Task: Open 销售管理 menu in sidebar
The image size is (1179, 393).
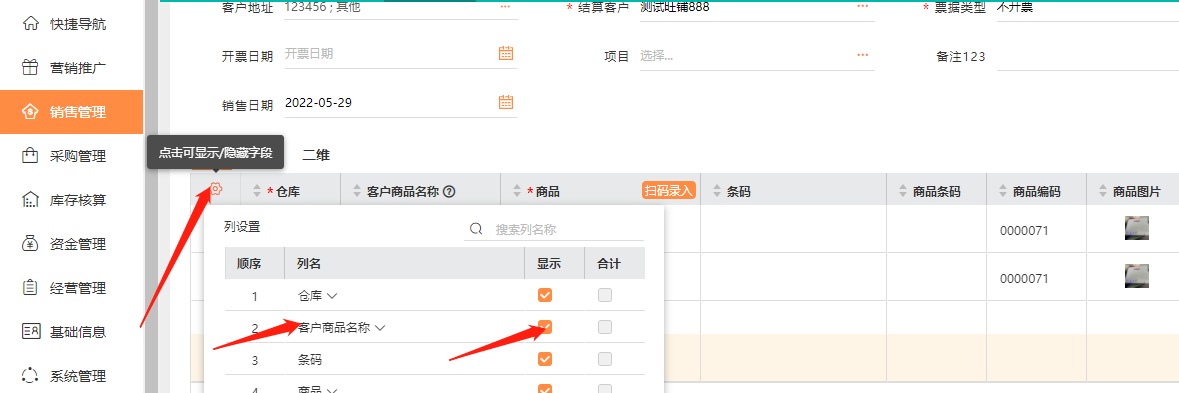Action: click(71, 112)
